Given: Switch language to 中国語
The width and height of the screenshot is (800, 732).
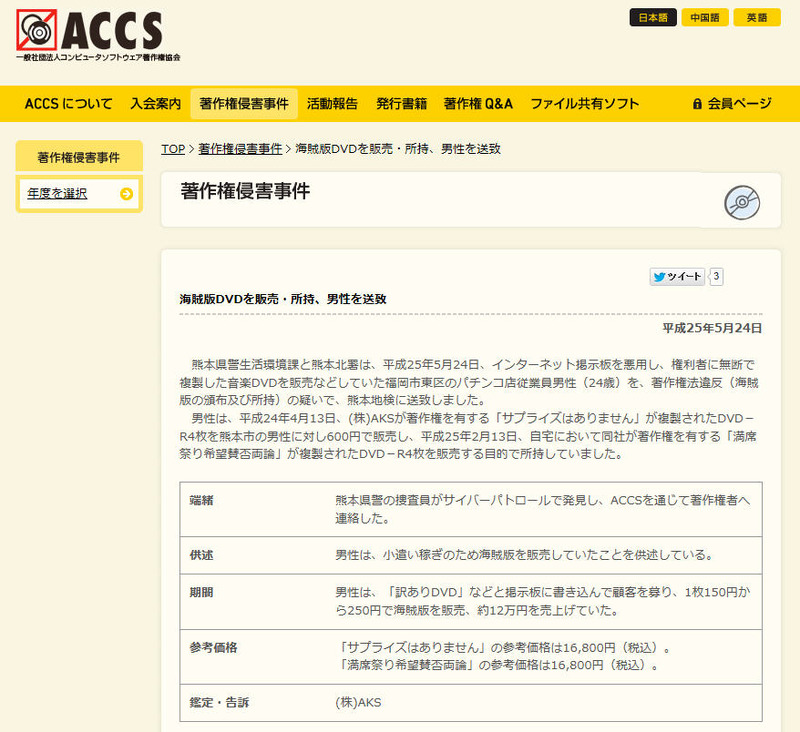Looking at the screenshot, I should (705, 18).
